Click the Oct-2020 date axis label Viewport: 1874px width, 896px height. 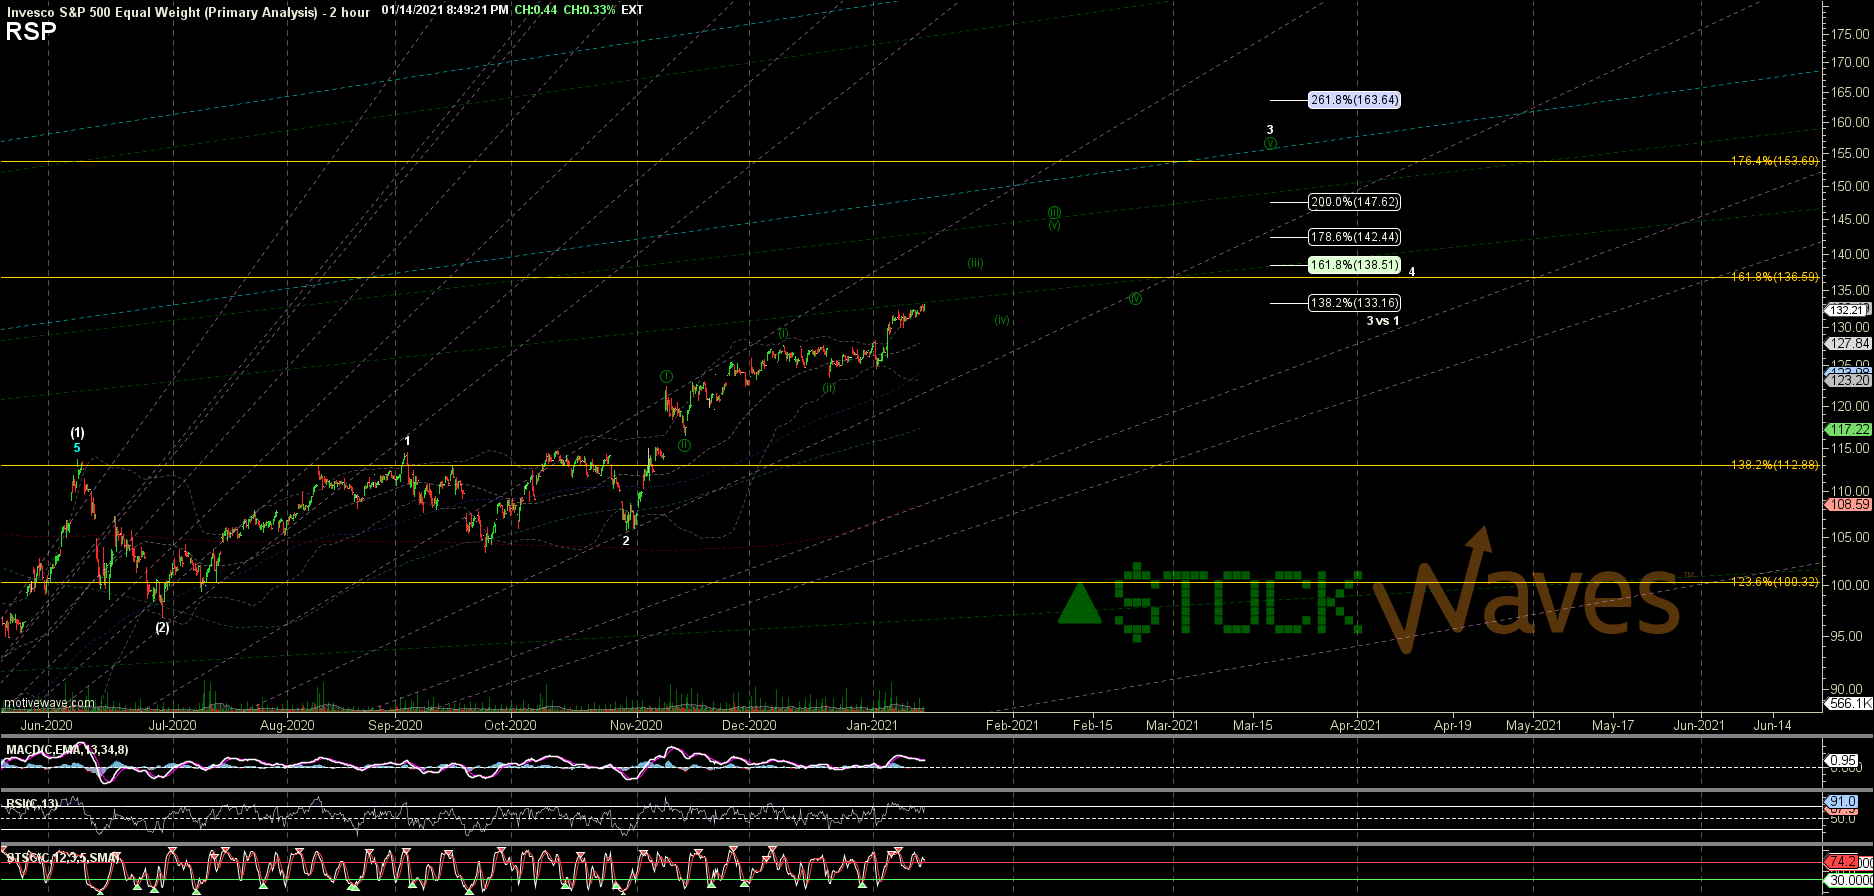[x=510, y=725]
